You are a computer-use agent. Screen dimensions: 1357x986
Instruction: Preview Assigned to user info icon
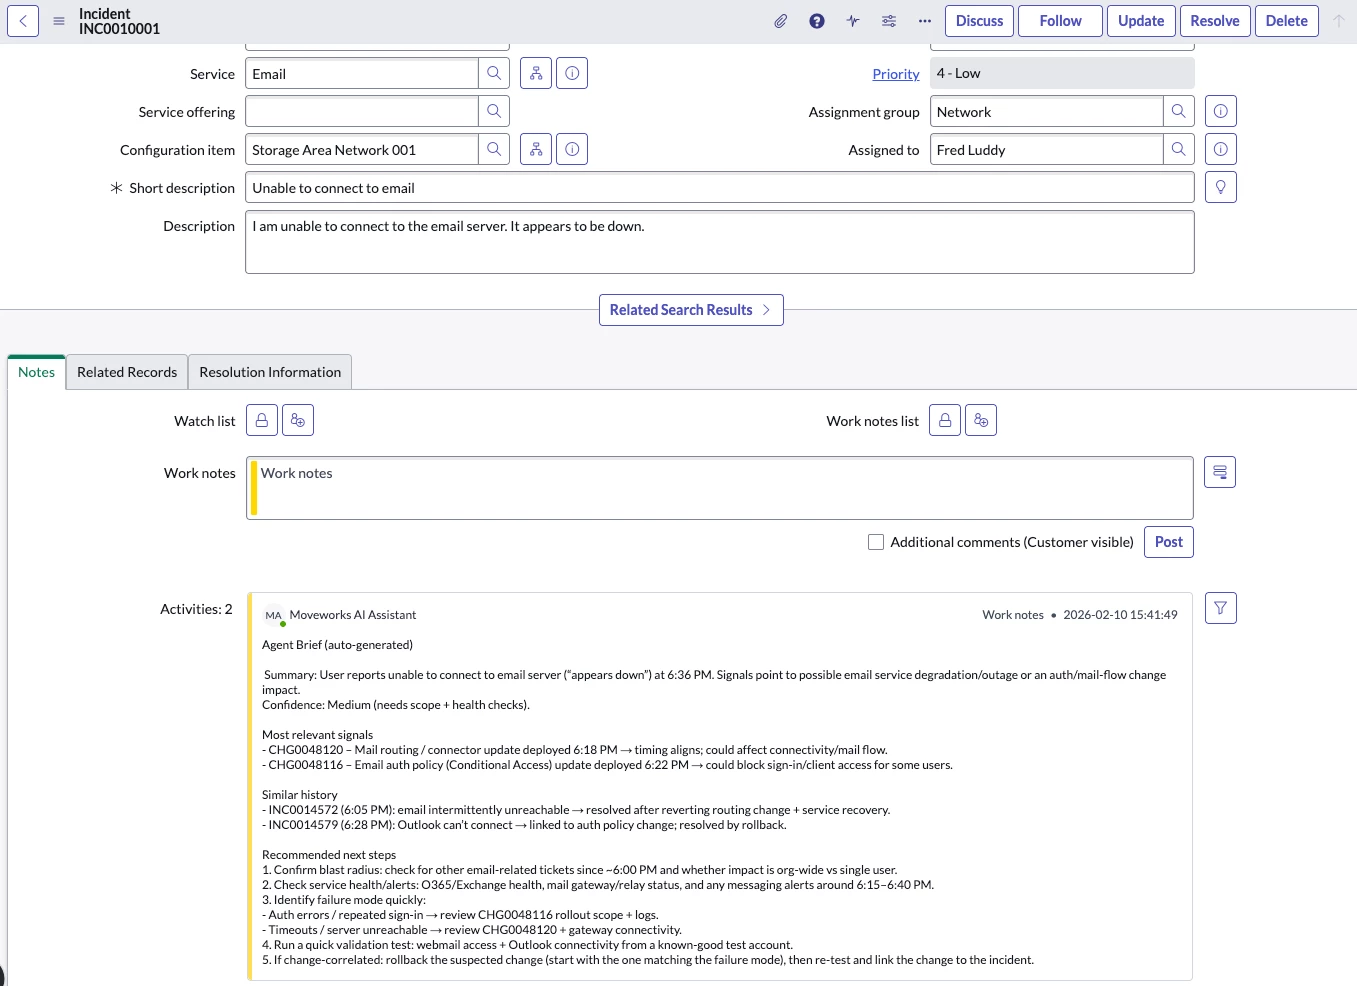1221,149
